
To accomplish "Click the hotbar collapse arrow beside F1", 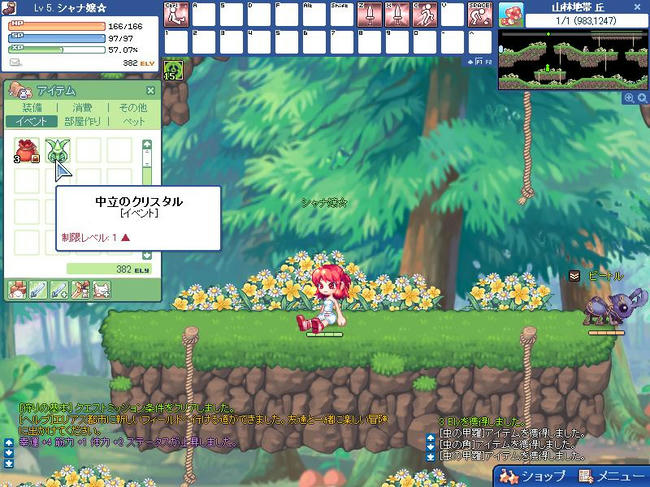I will [x=471, y=62].
